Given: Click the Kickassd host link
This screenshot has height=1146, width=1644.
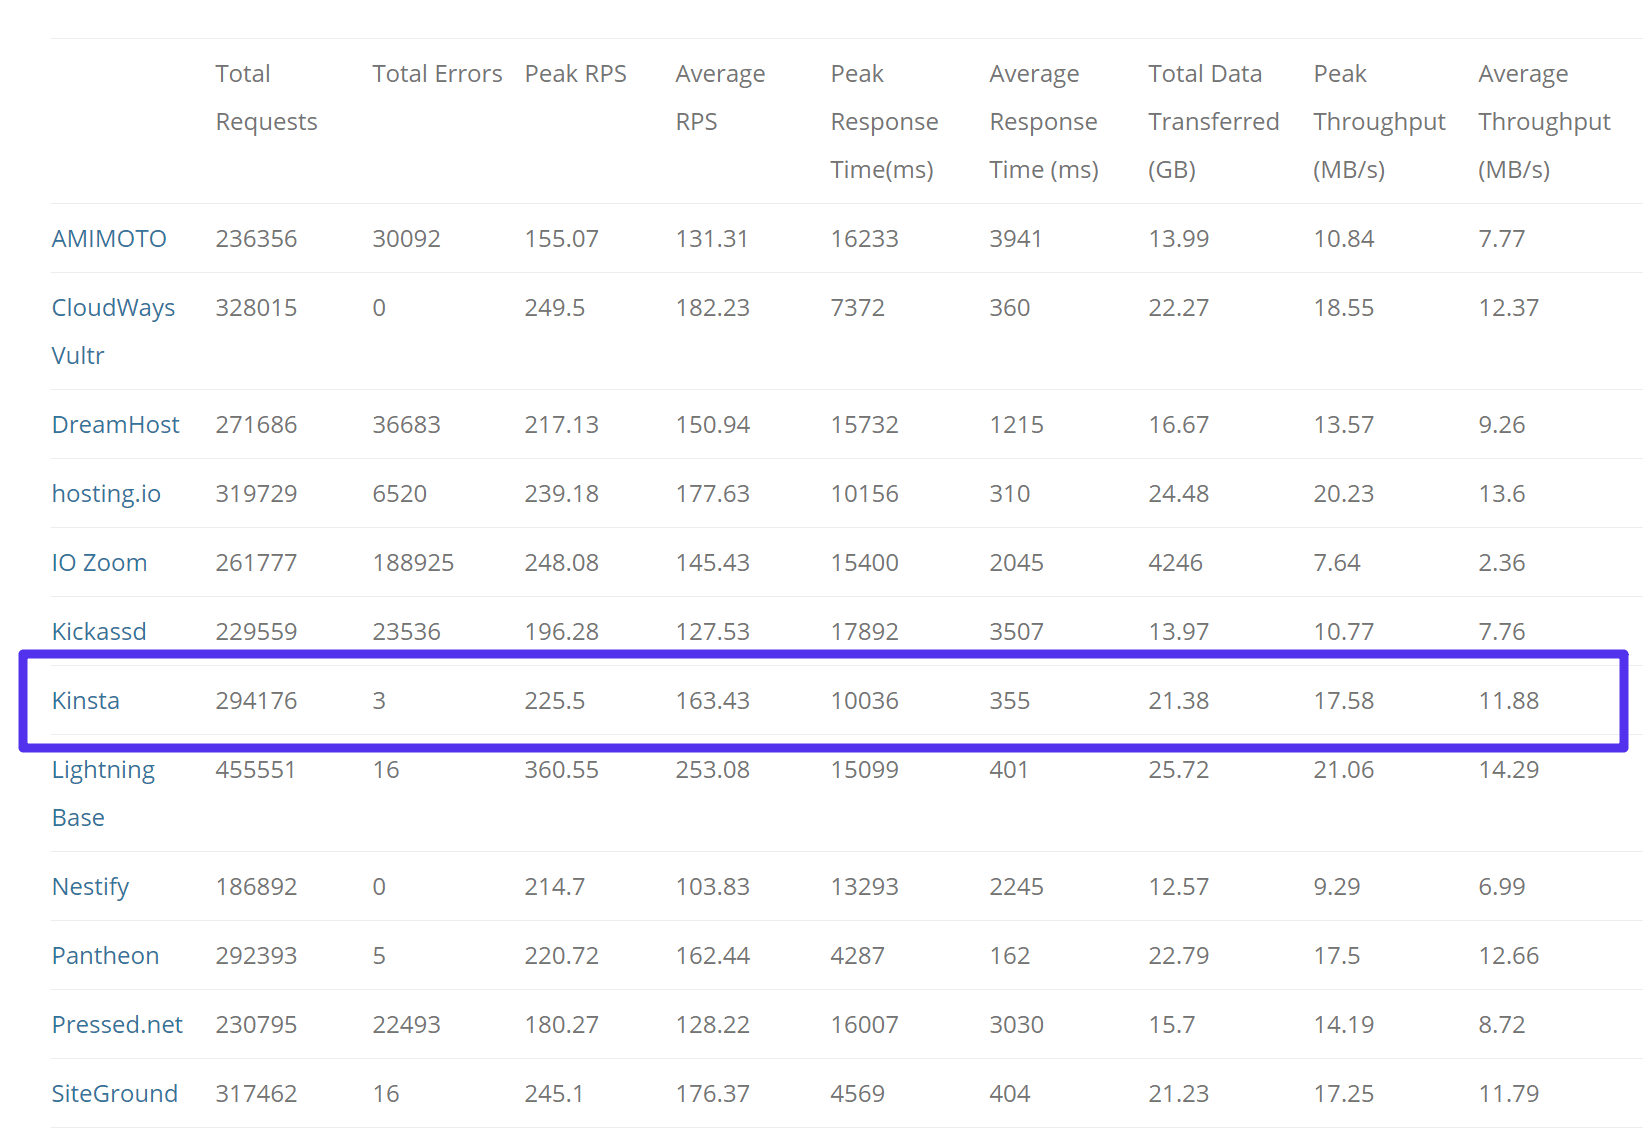Looking at the screenshot, I should (99, 632).
